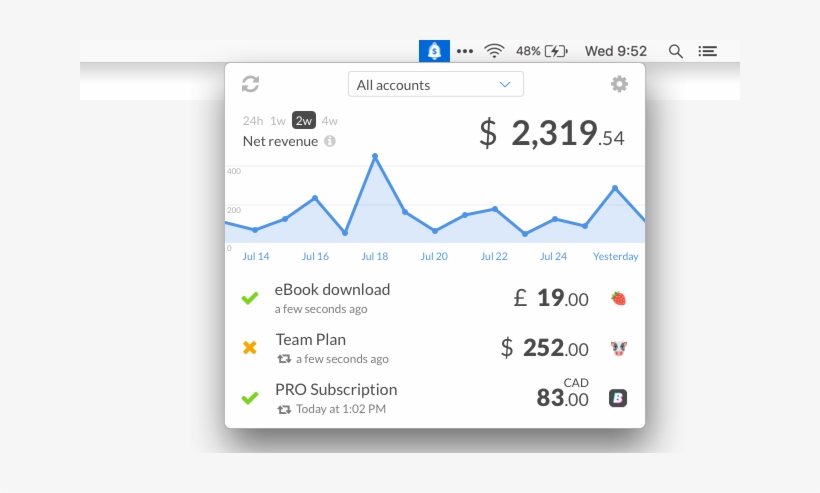Image resolution: width=820 pixels, height=493 pixels.
Task: Click green checkmark beside eBook download
Action: point(250,298)
